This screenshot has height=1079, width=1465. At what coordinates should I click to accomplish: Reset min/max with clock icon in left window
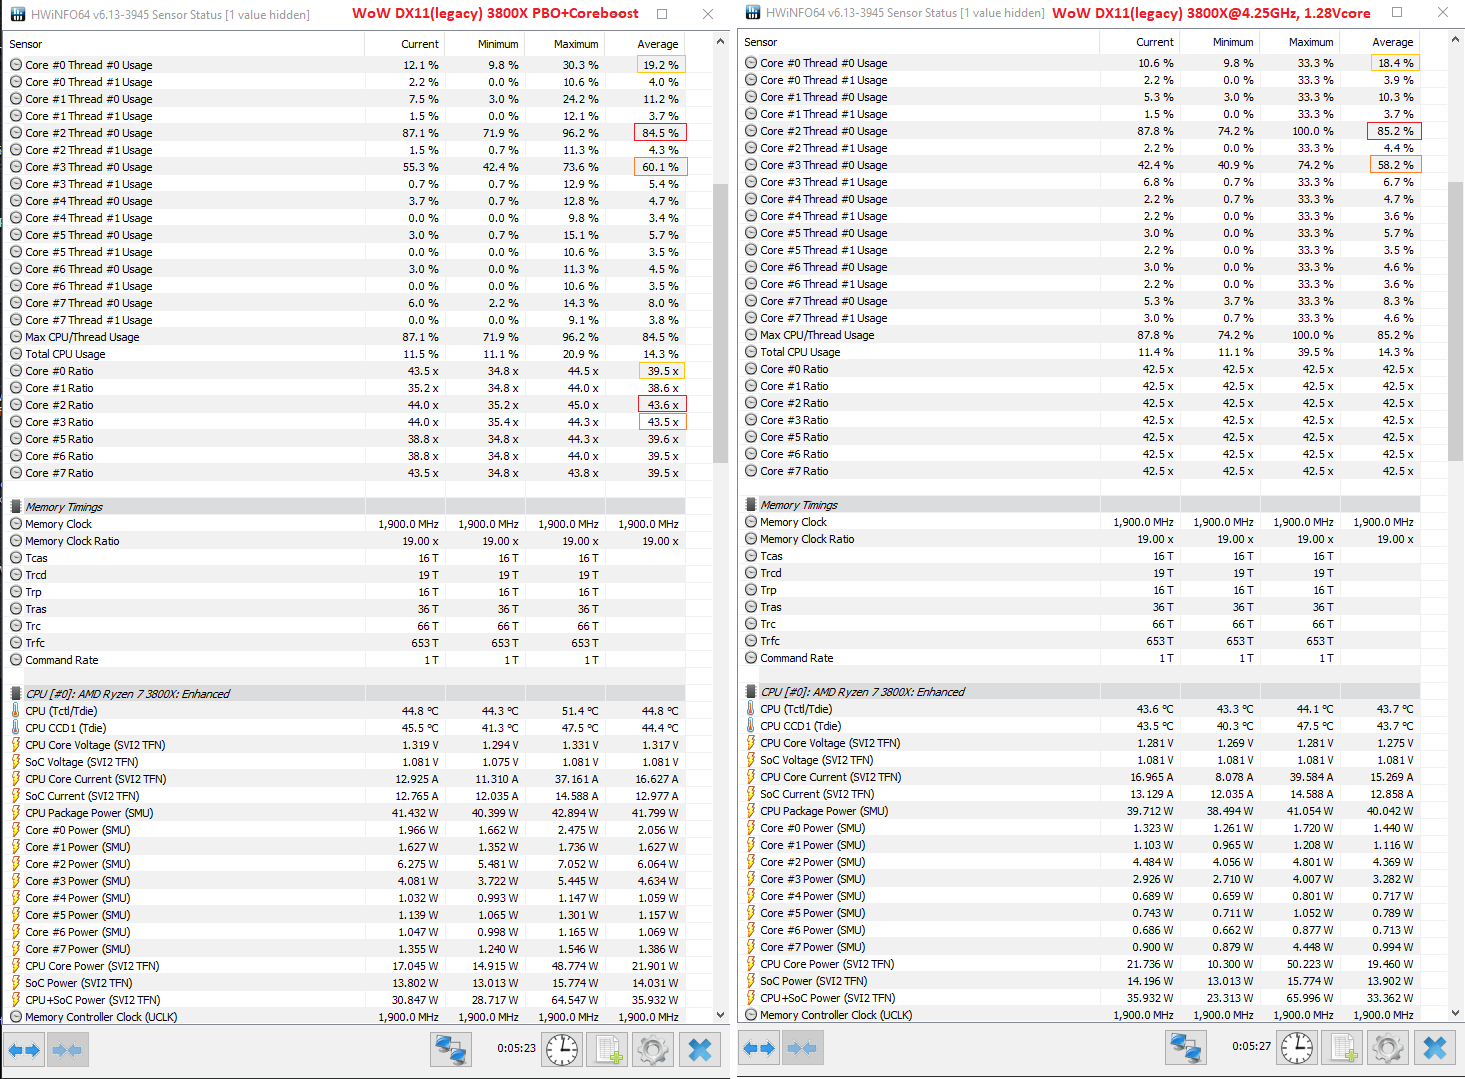tap(562, 1050)
